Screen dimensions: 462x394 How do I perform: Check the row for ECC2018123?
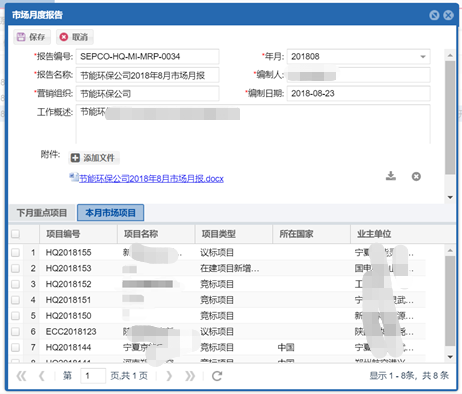point(15,332)
